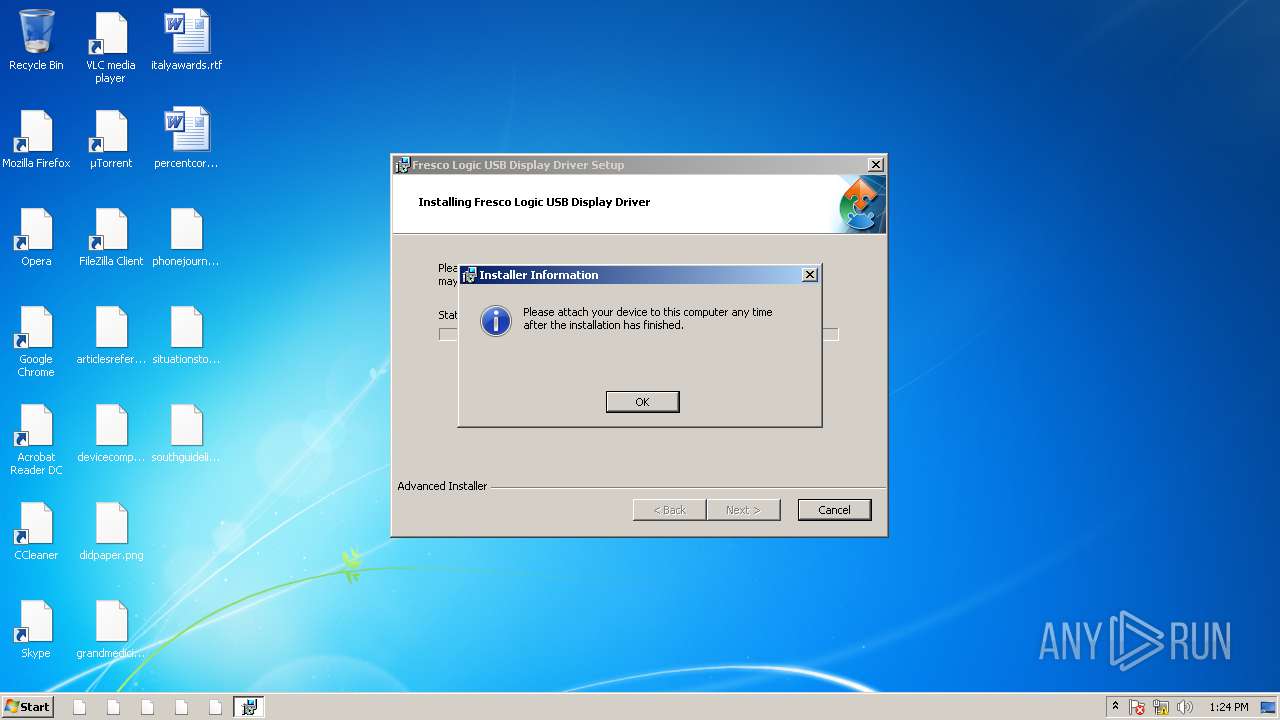Click the Fresco Logic setup logo graphic
Screen dimensions: 1280x720
point(862,204)
